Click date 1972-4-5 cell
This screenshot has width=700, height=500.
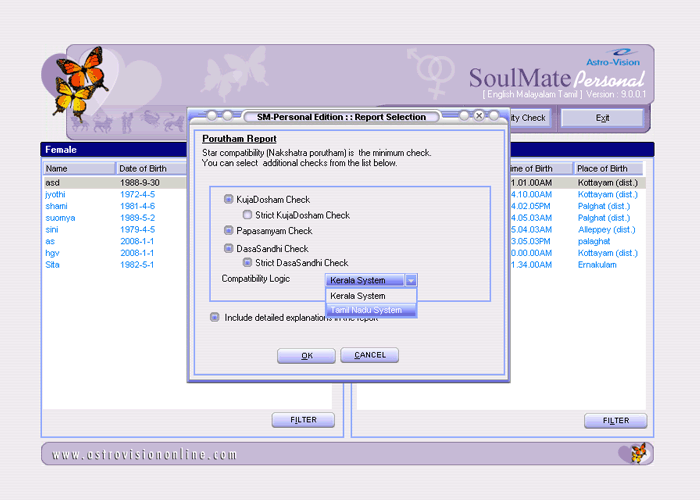click(138, 194)
